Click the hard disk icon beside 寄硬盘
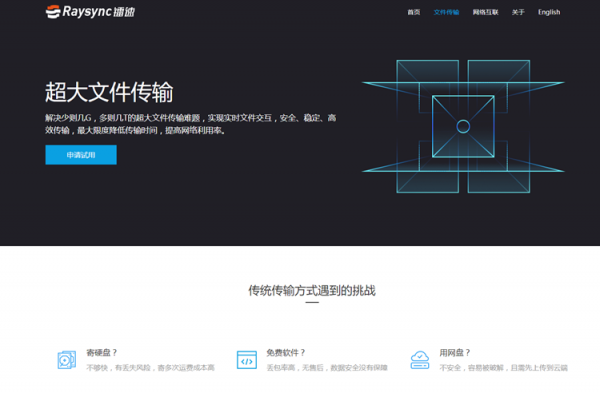 (67, 360)
